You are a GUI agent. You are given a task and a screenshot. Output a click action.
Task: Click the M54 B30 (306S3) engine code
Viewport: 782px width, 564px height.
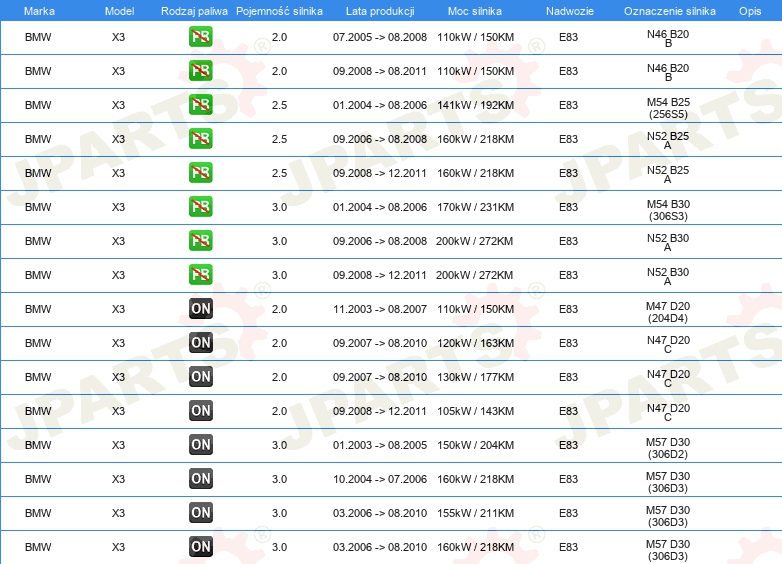(668, 210)
